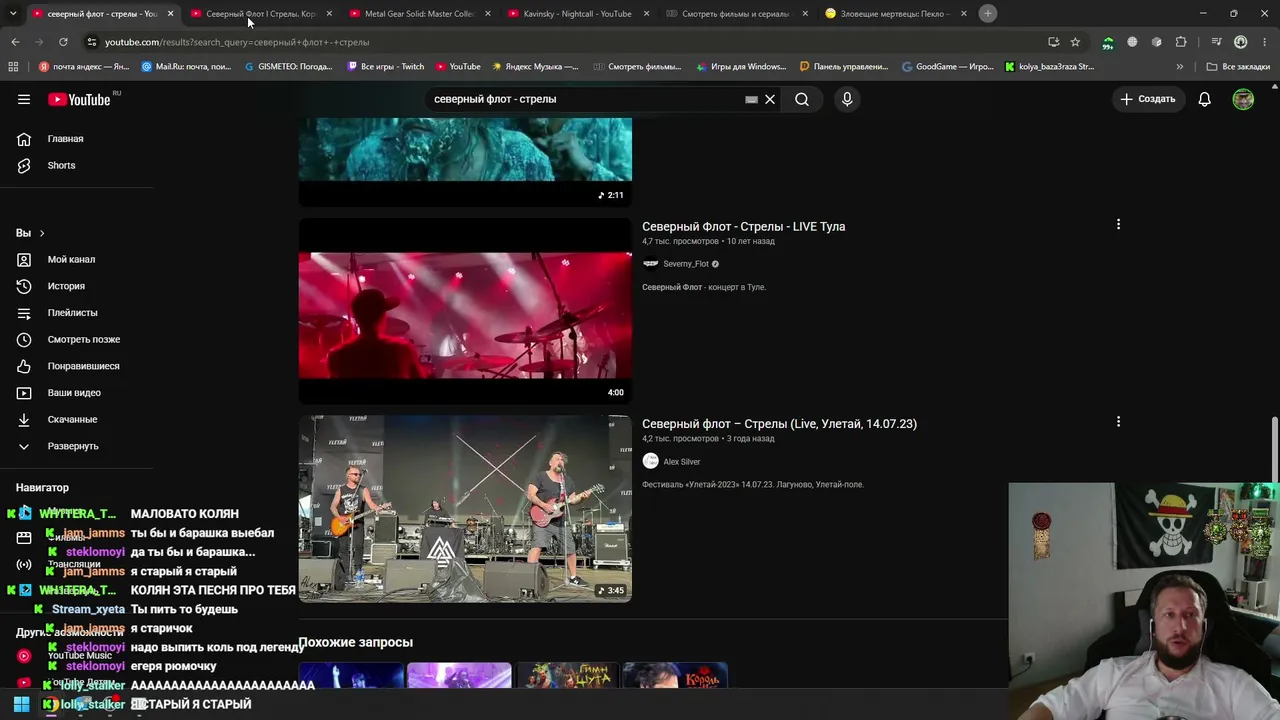Open the Все закладки folder
This screenshot has width=1280, height=720.
pyautogui.click(x=1238, y=67)
